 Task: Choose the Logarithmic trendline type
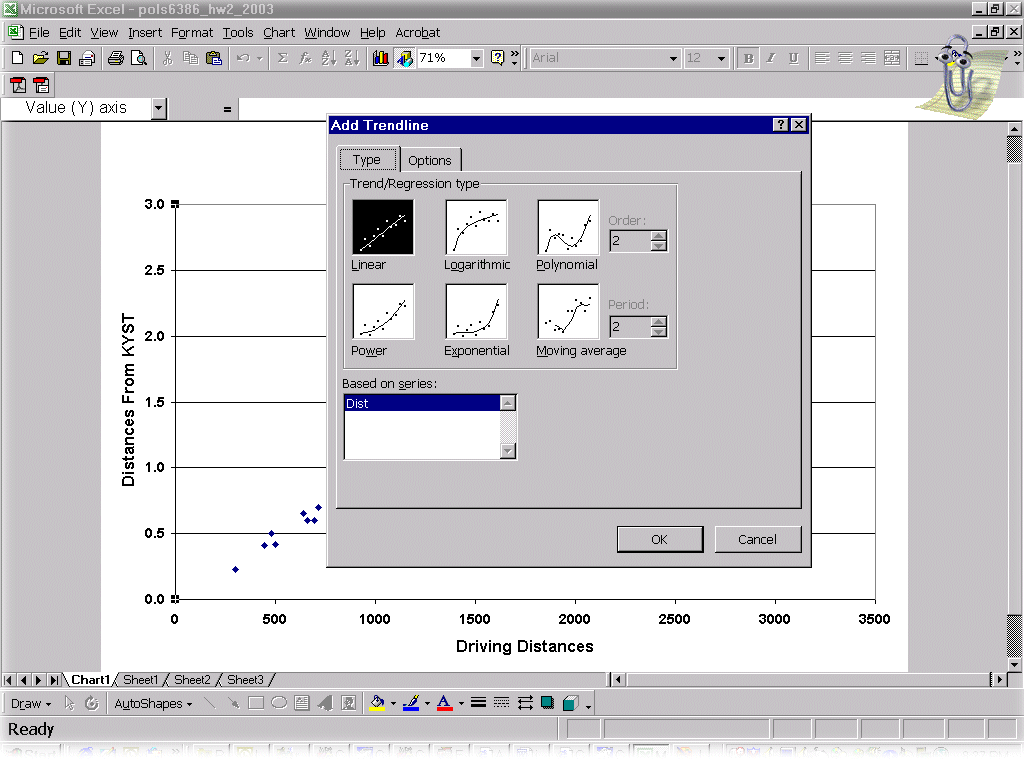tap(476, 227)
